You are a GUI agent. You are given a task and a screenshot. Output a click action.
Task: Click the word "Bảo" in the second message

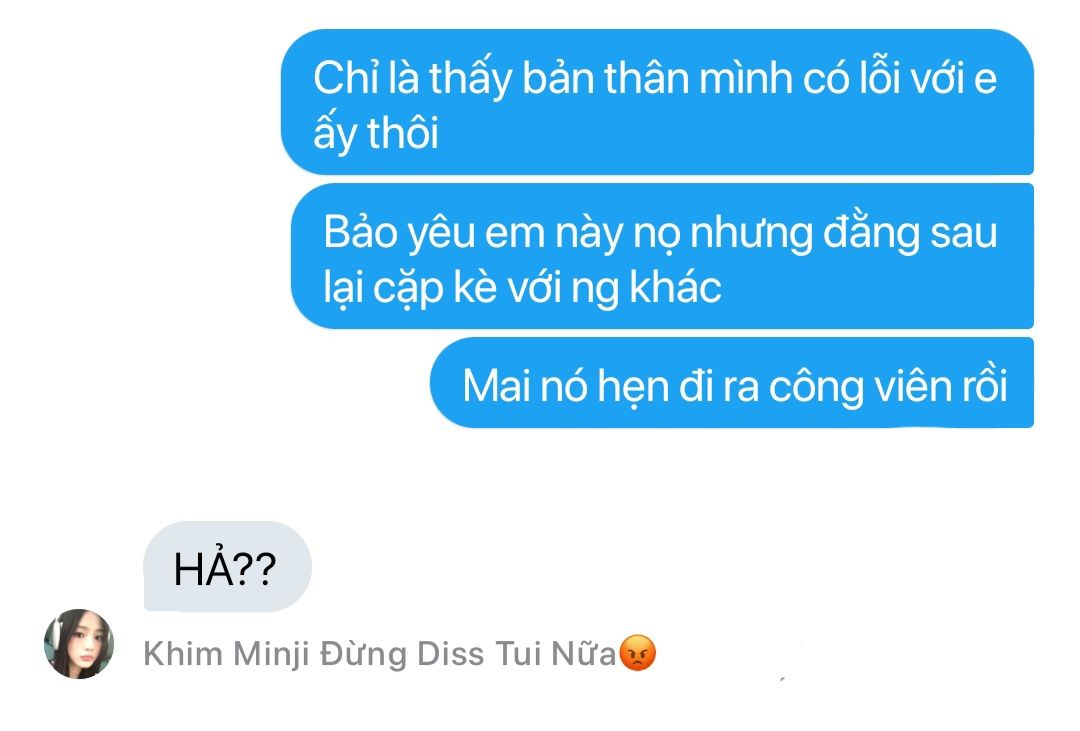point(360,231)
